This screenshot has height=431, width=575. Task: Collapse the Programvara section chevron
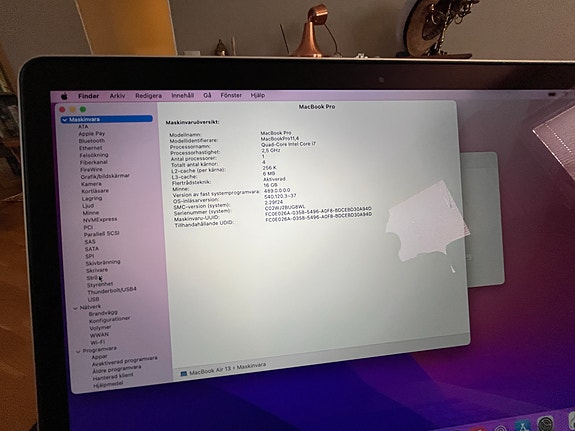[78, 351]
